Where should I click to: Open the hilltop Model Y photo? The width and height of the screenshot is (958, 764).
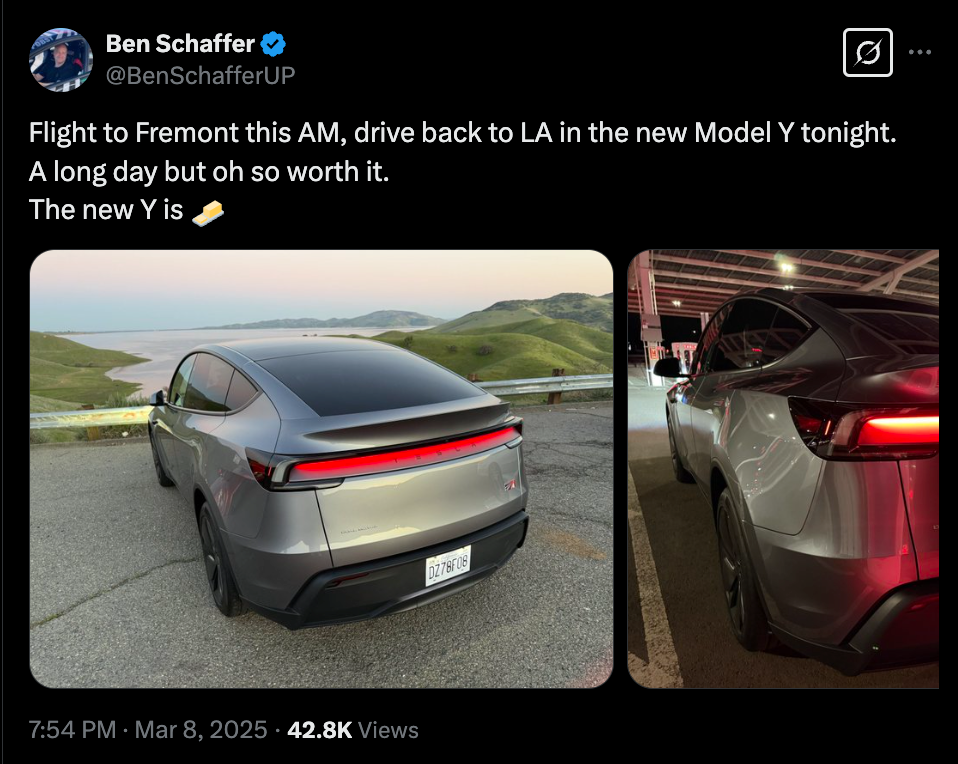pos(321,468)
